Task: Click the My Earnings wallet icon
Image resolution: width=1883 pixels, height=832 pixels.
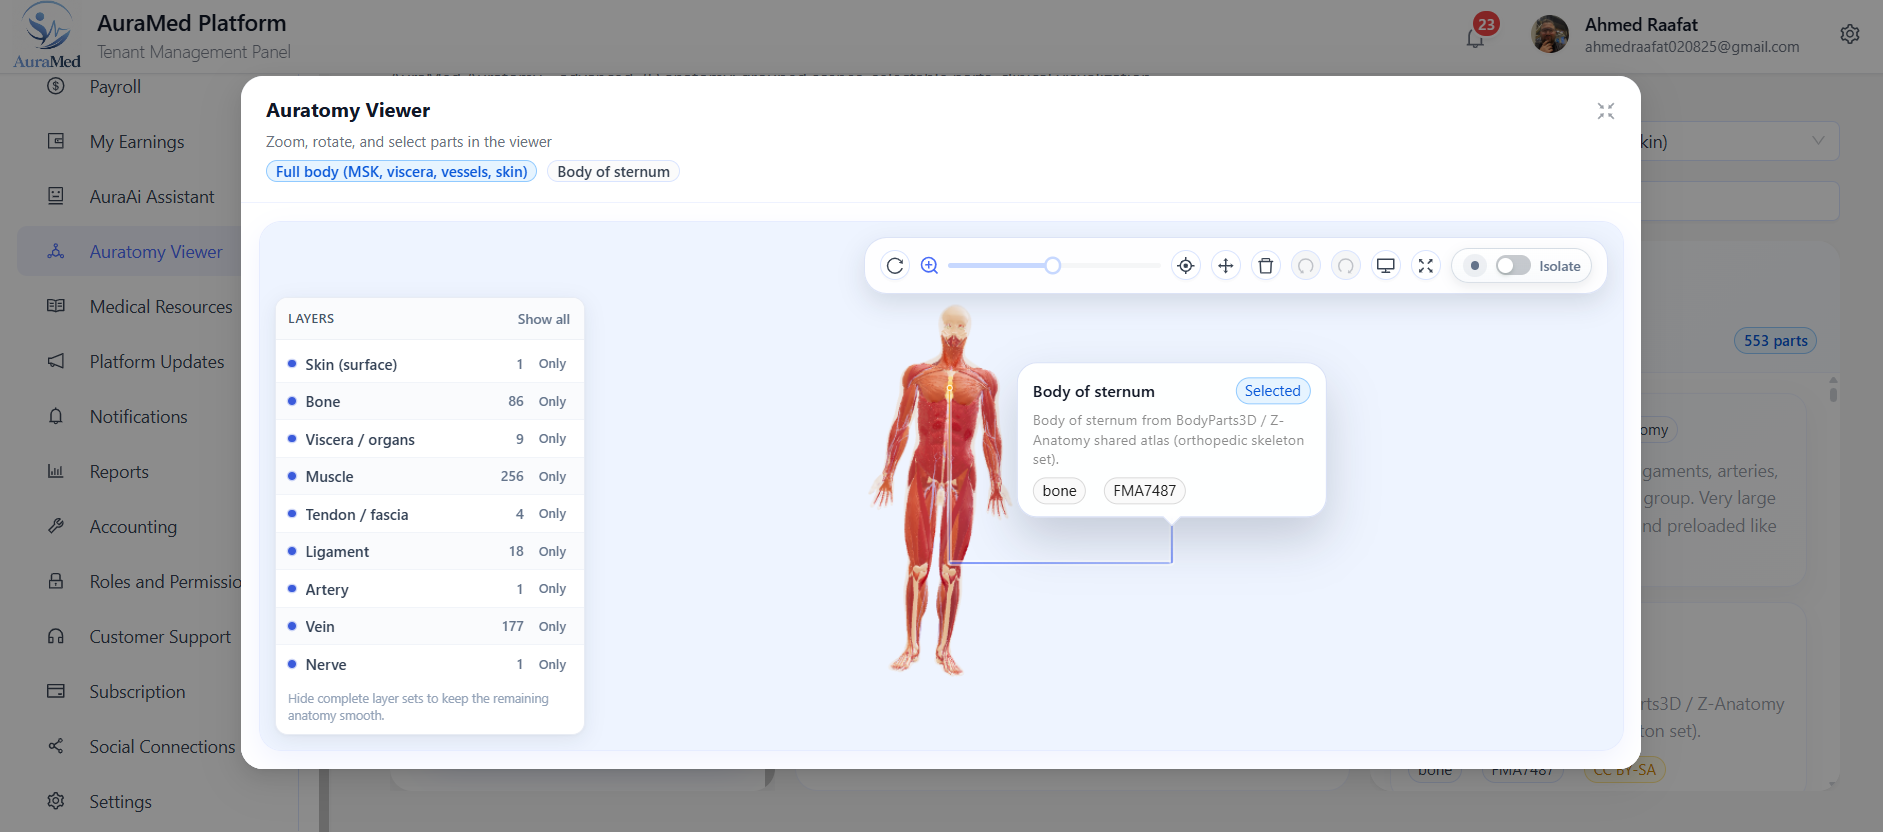Action: click(56, 141)
